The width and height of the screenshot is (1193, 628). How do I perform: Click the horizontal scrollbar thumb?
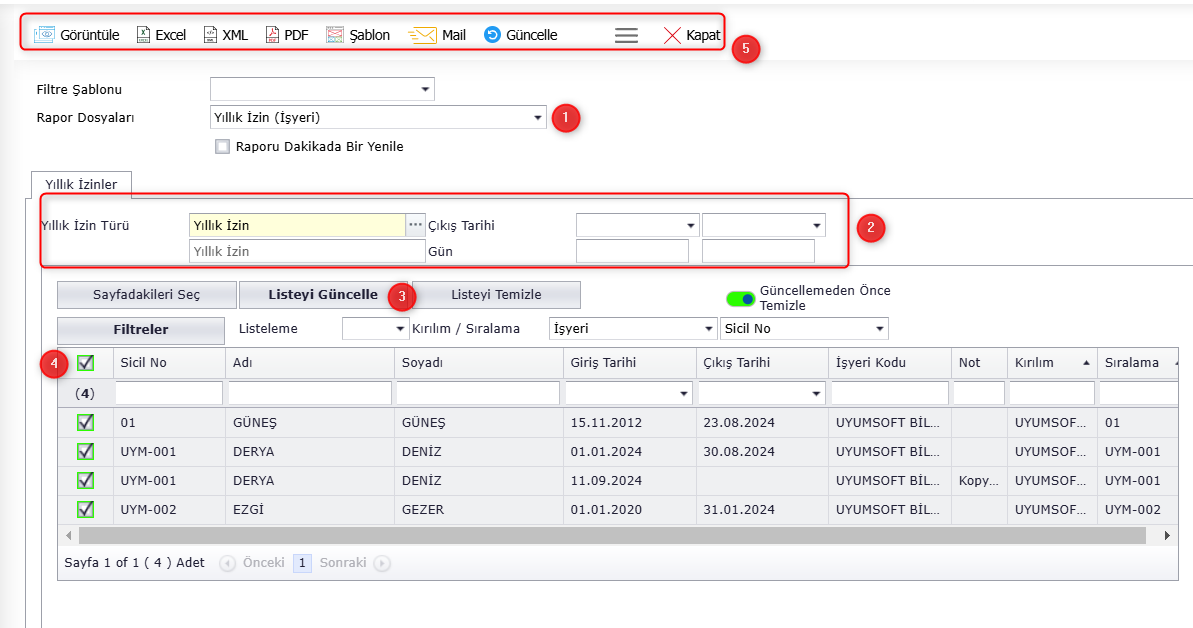click(612, 536)
